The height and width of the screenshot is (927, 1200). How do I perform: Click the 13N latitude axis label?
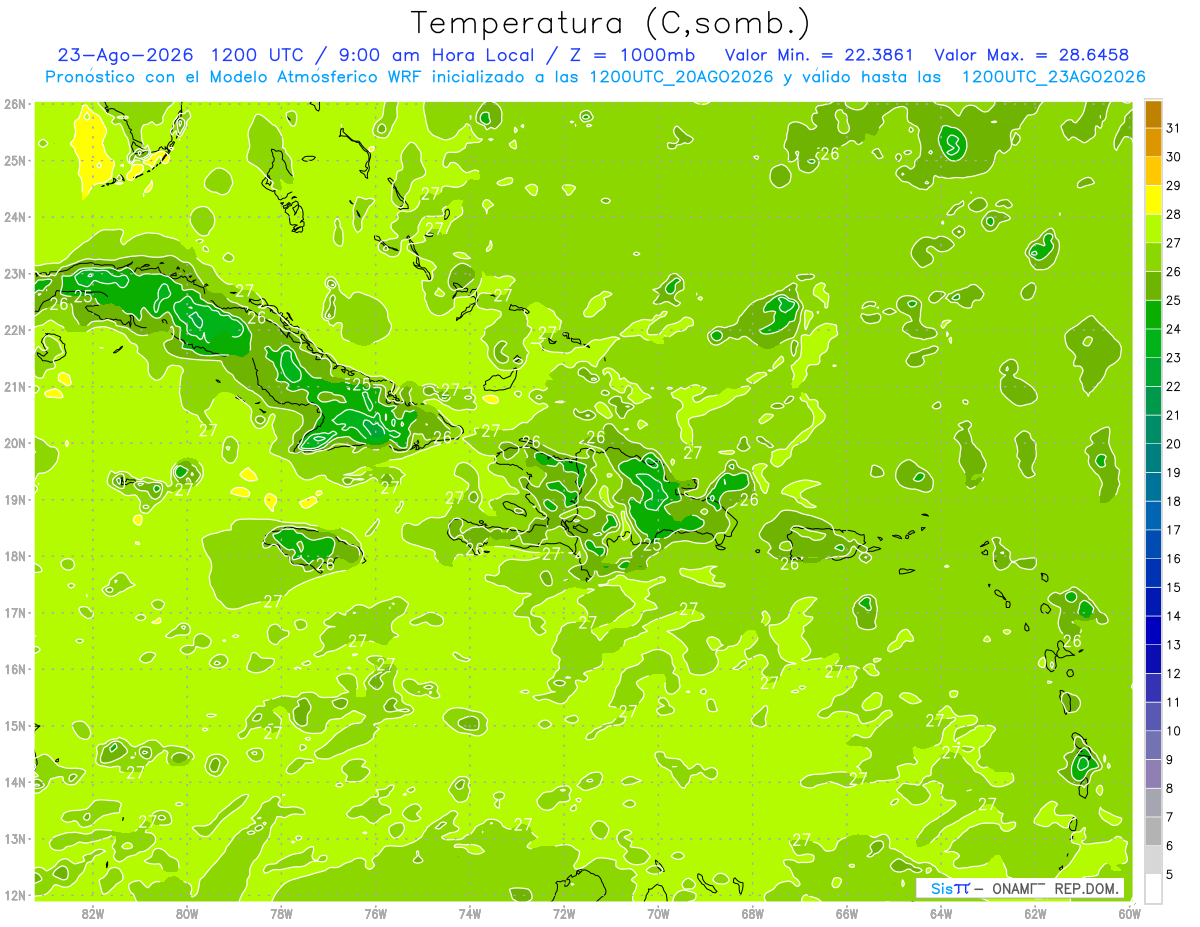pyautogui.click(x=14, y=839)
